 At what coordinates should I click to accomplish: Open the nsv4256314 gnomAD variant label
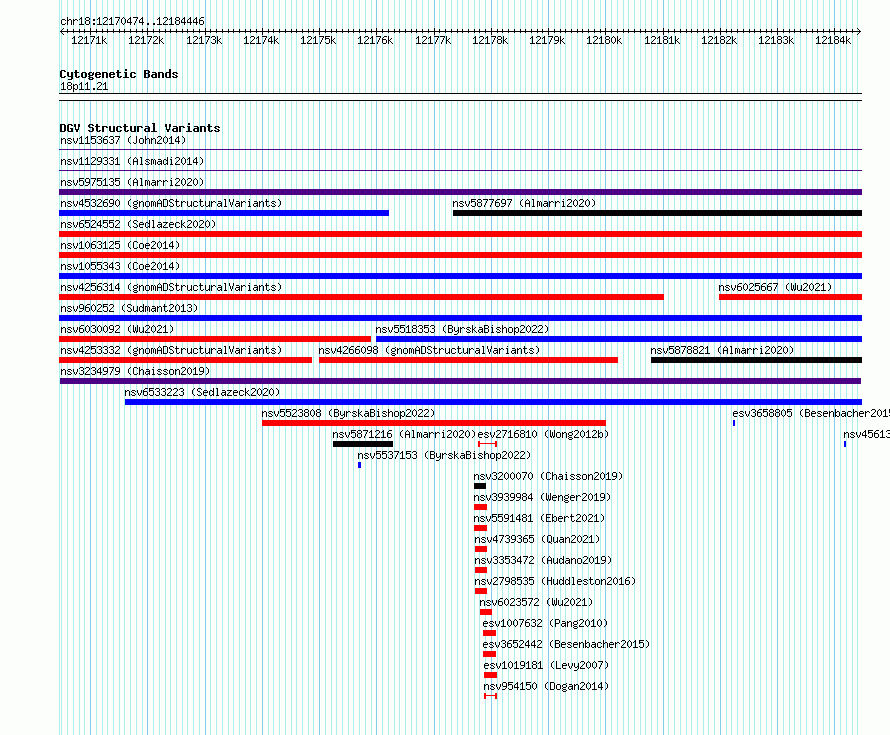[x=171, y=287]
